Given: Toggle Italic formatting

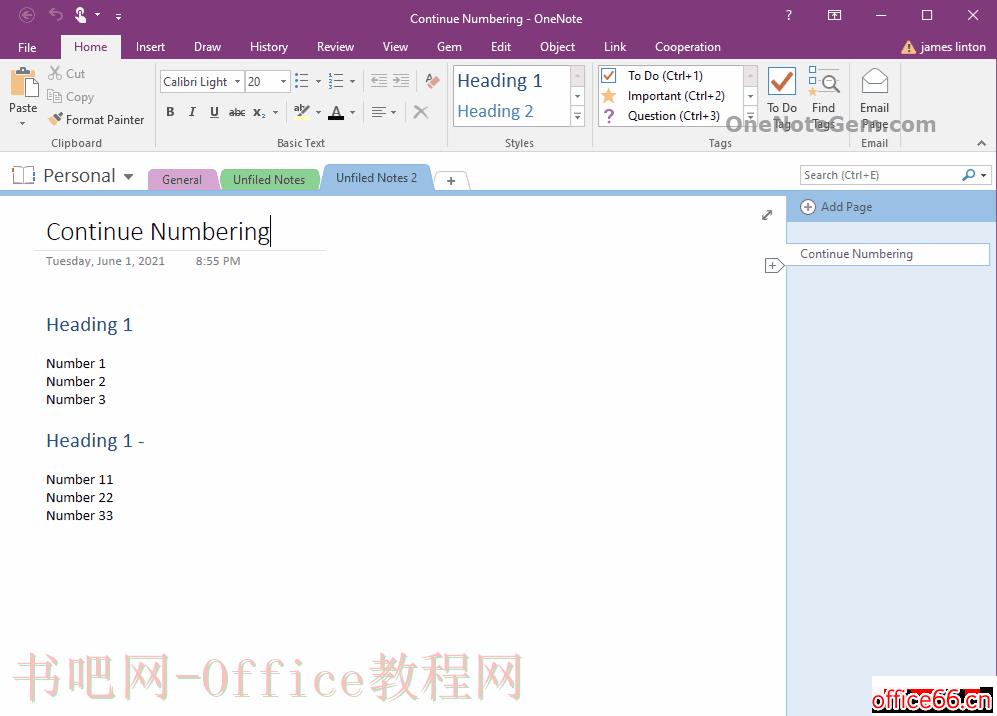Looking at the screenshot, I should point(192,112).
